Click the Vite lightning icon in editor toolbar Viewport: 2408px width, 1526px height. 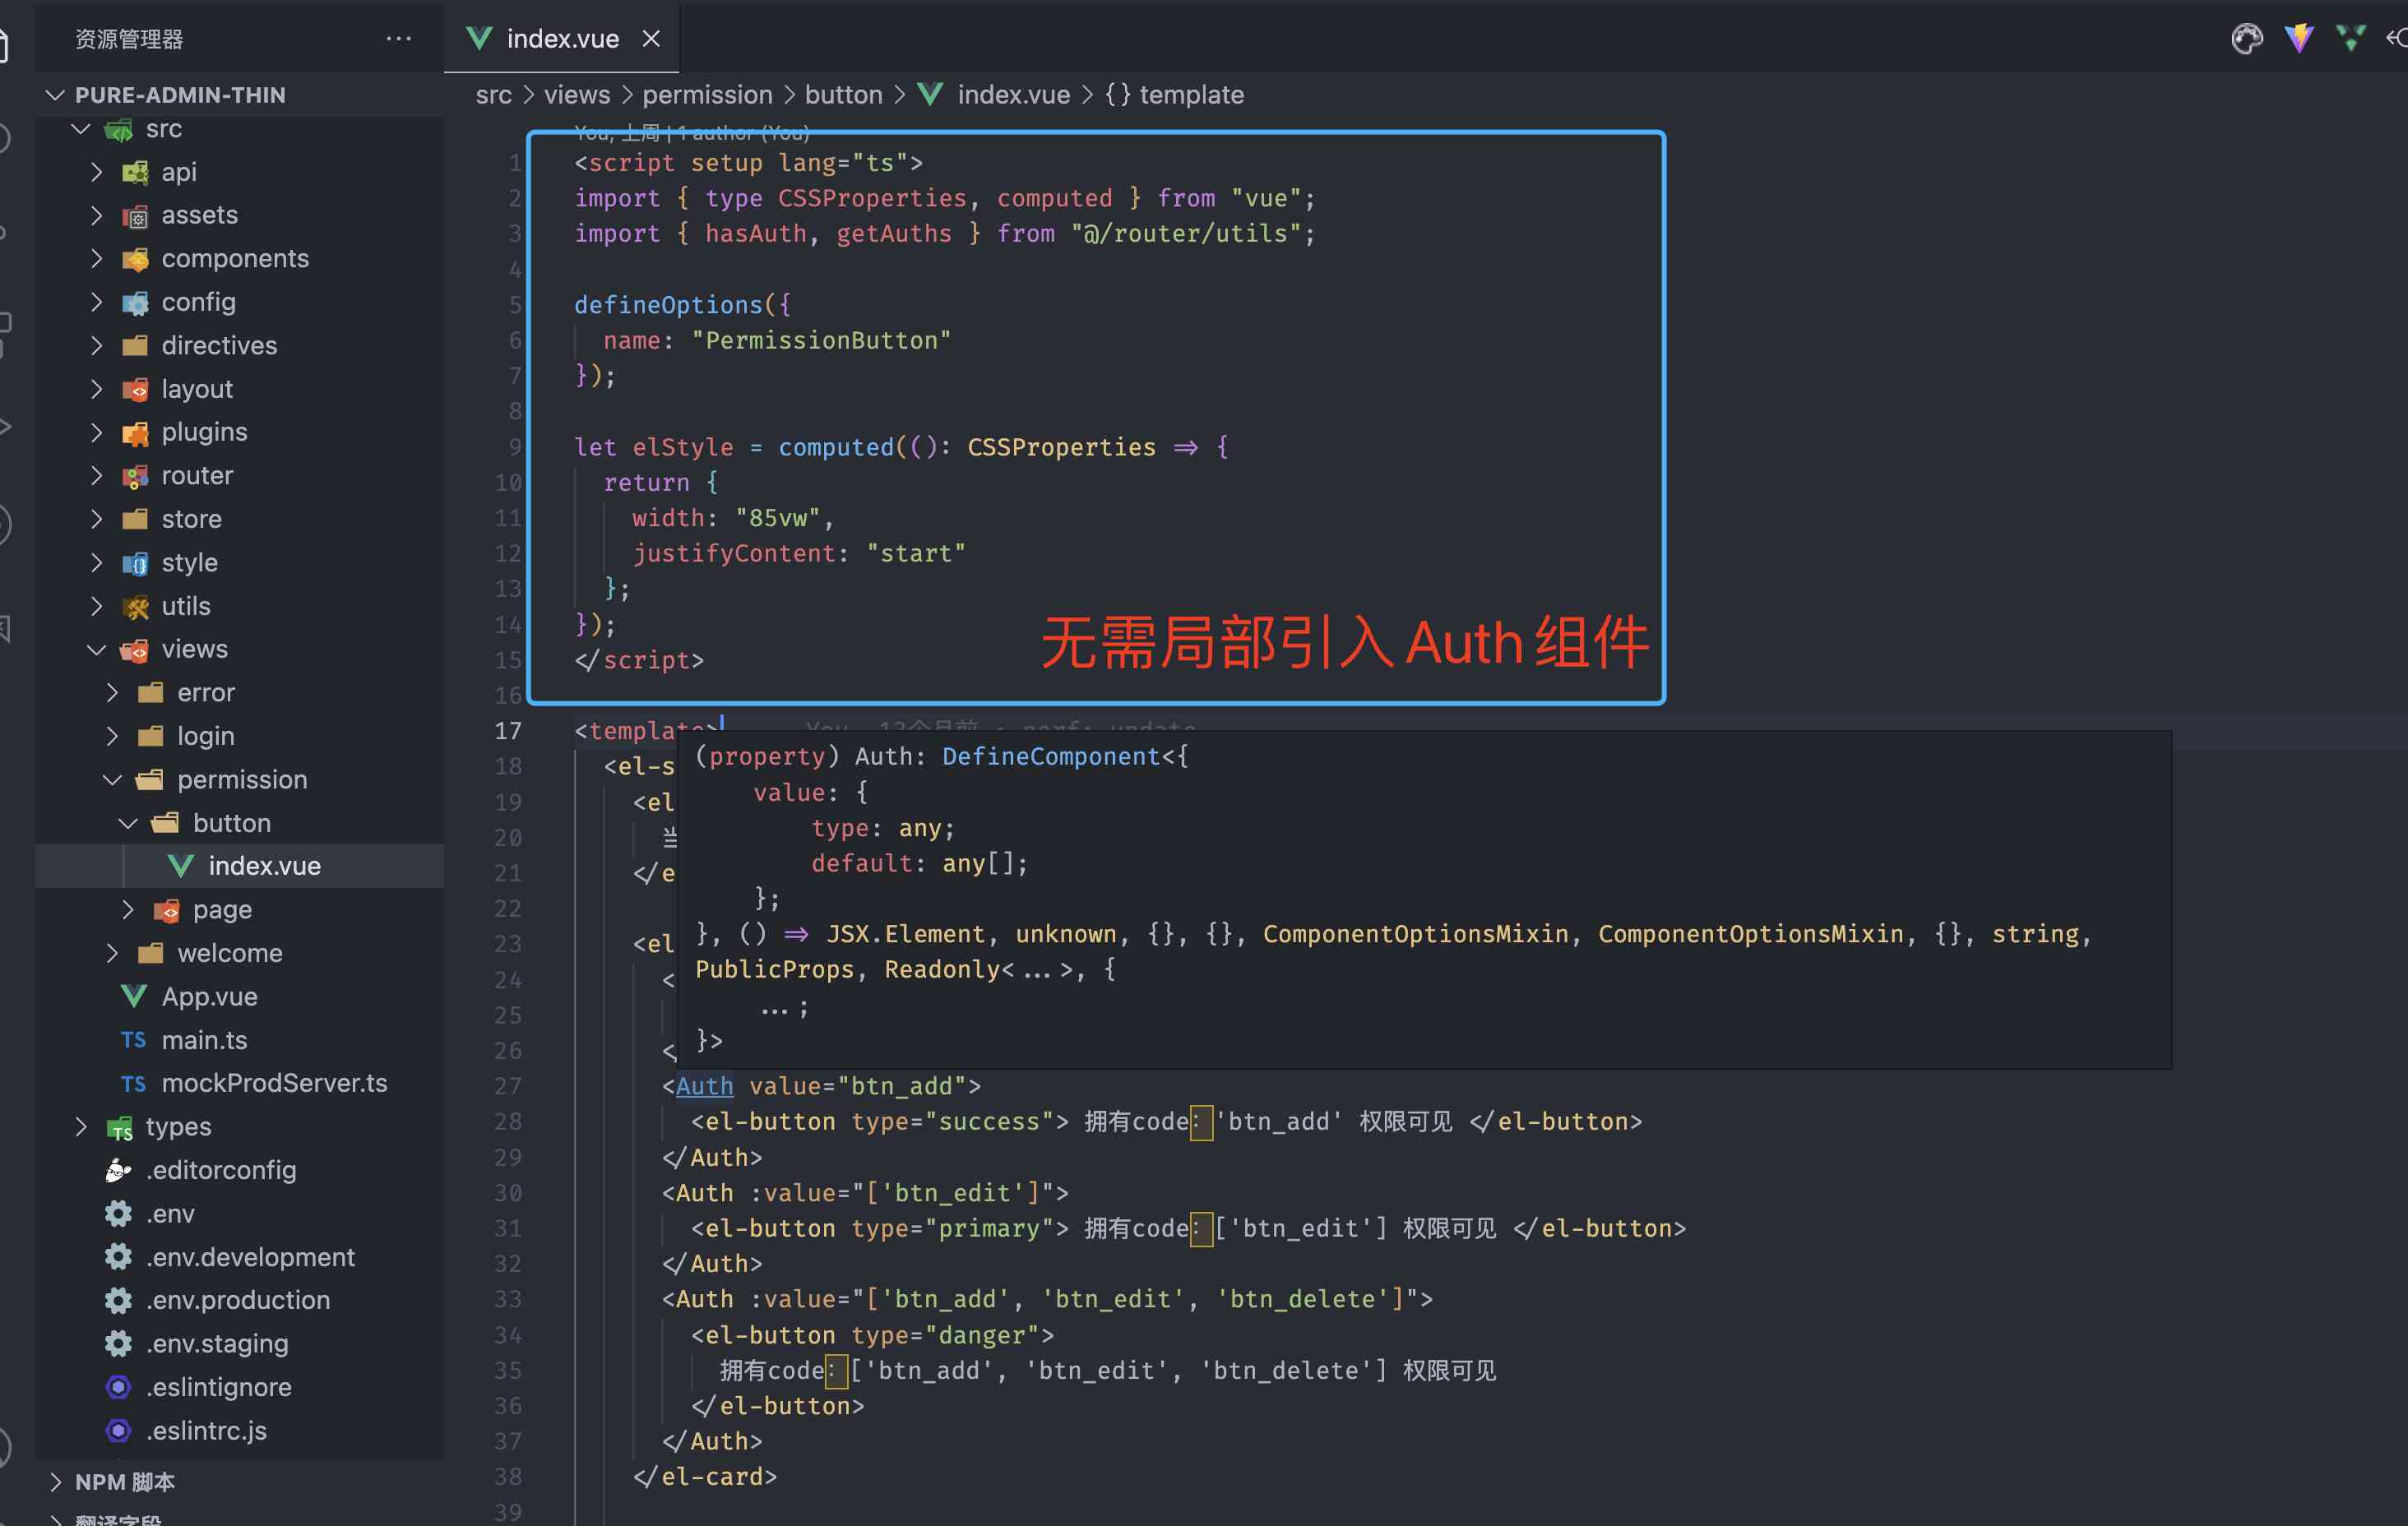pos(2298,39)
